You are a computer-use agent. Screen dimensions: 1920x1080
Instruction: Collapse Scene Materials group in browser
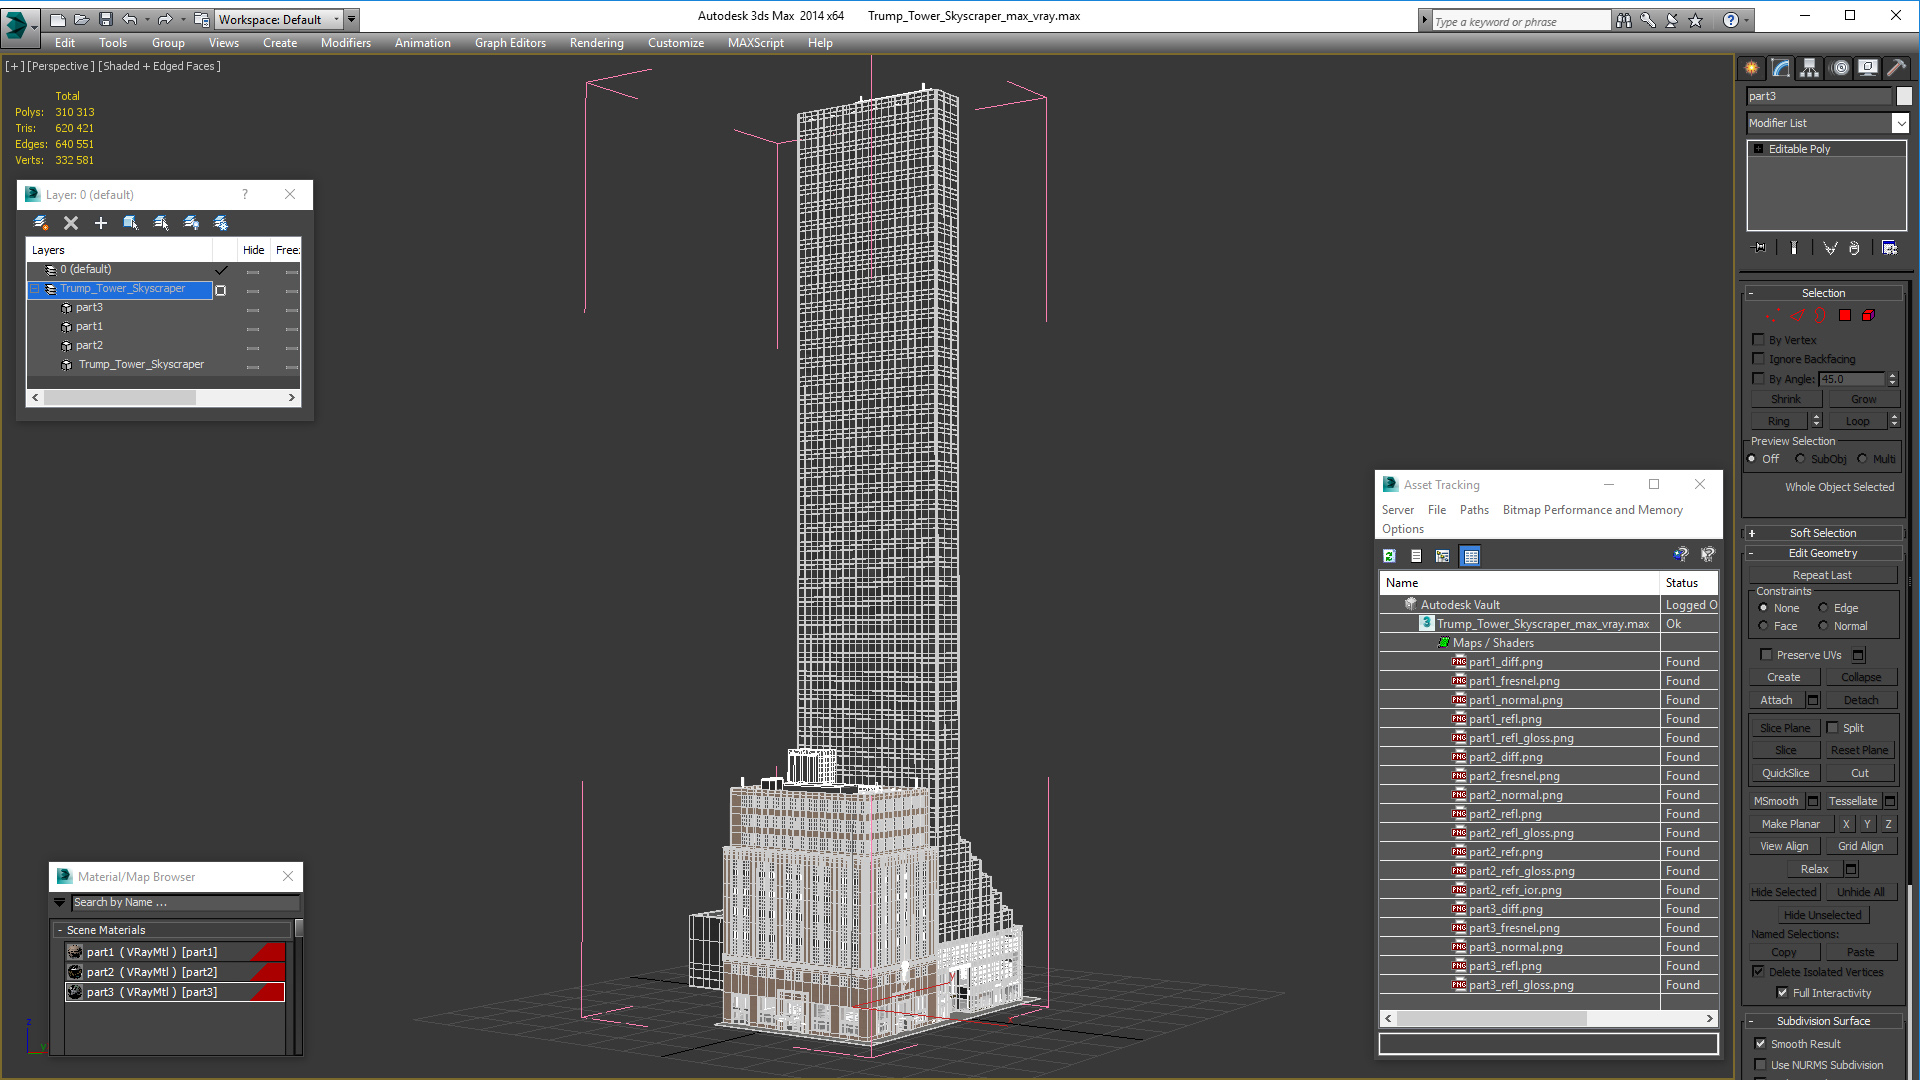pos(60,930)
